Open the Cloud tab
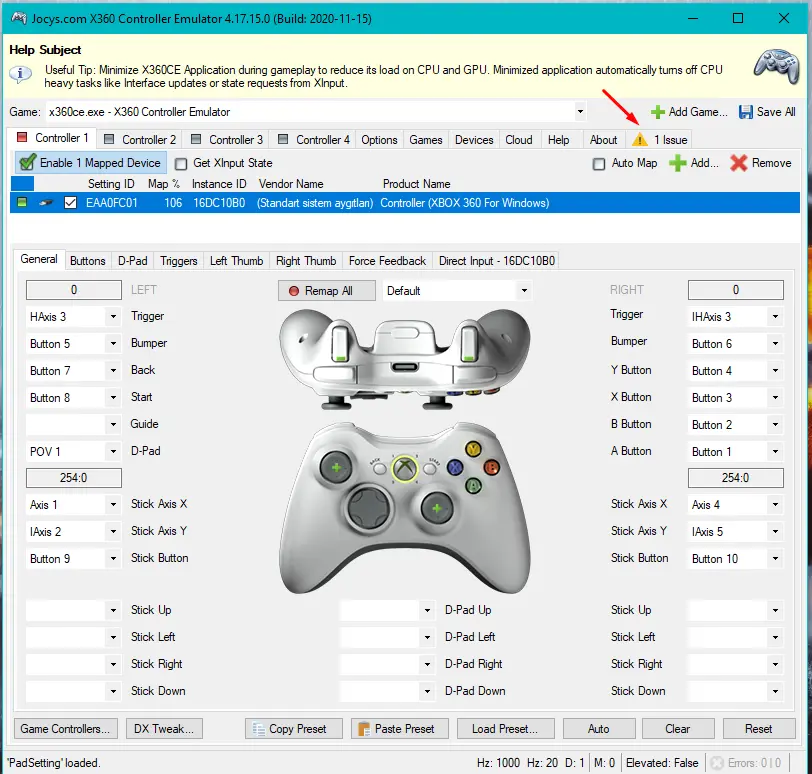The image size is (812, 774). 519,140
